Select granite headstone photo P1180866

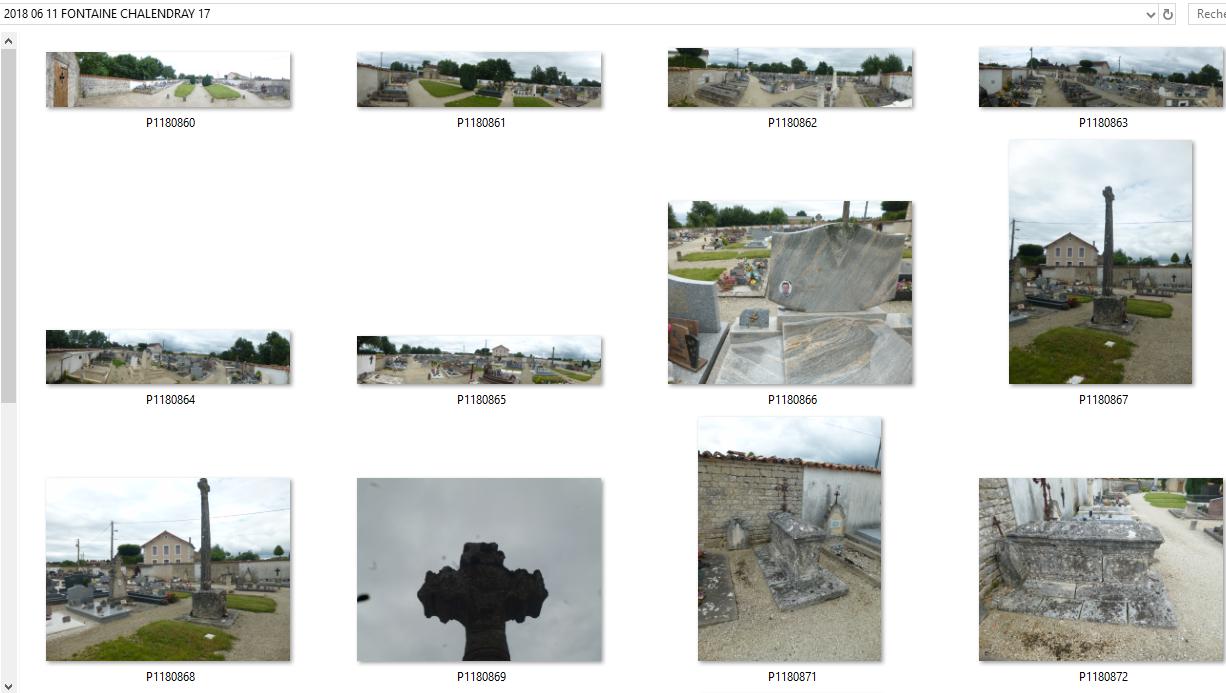(x=790, y=292)
